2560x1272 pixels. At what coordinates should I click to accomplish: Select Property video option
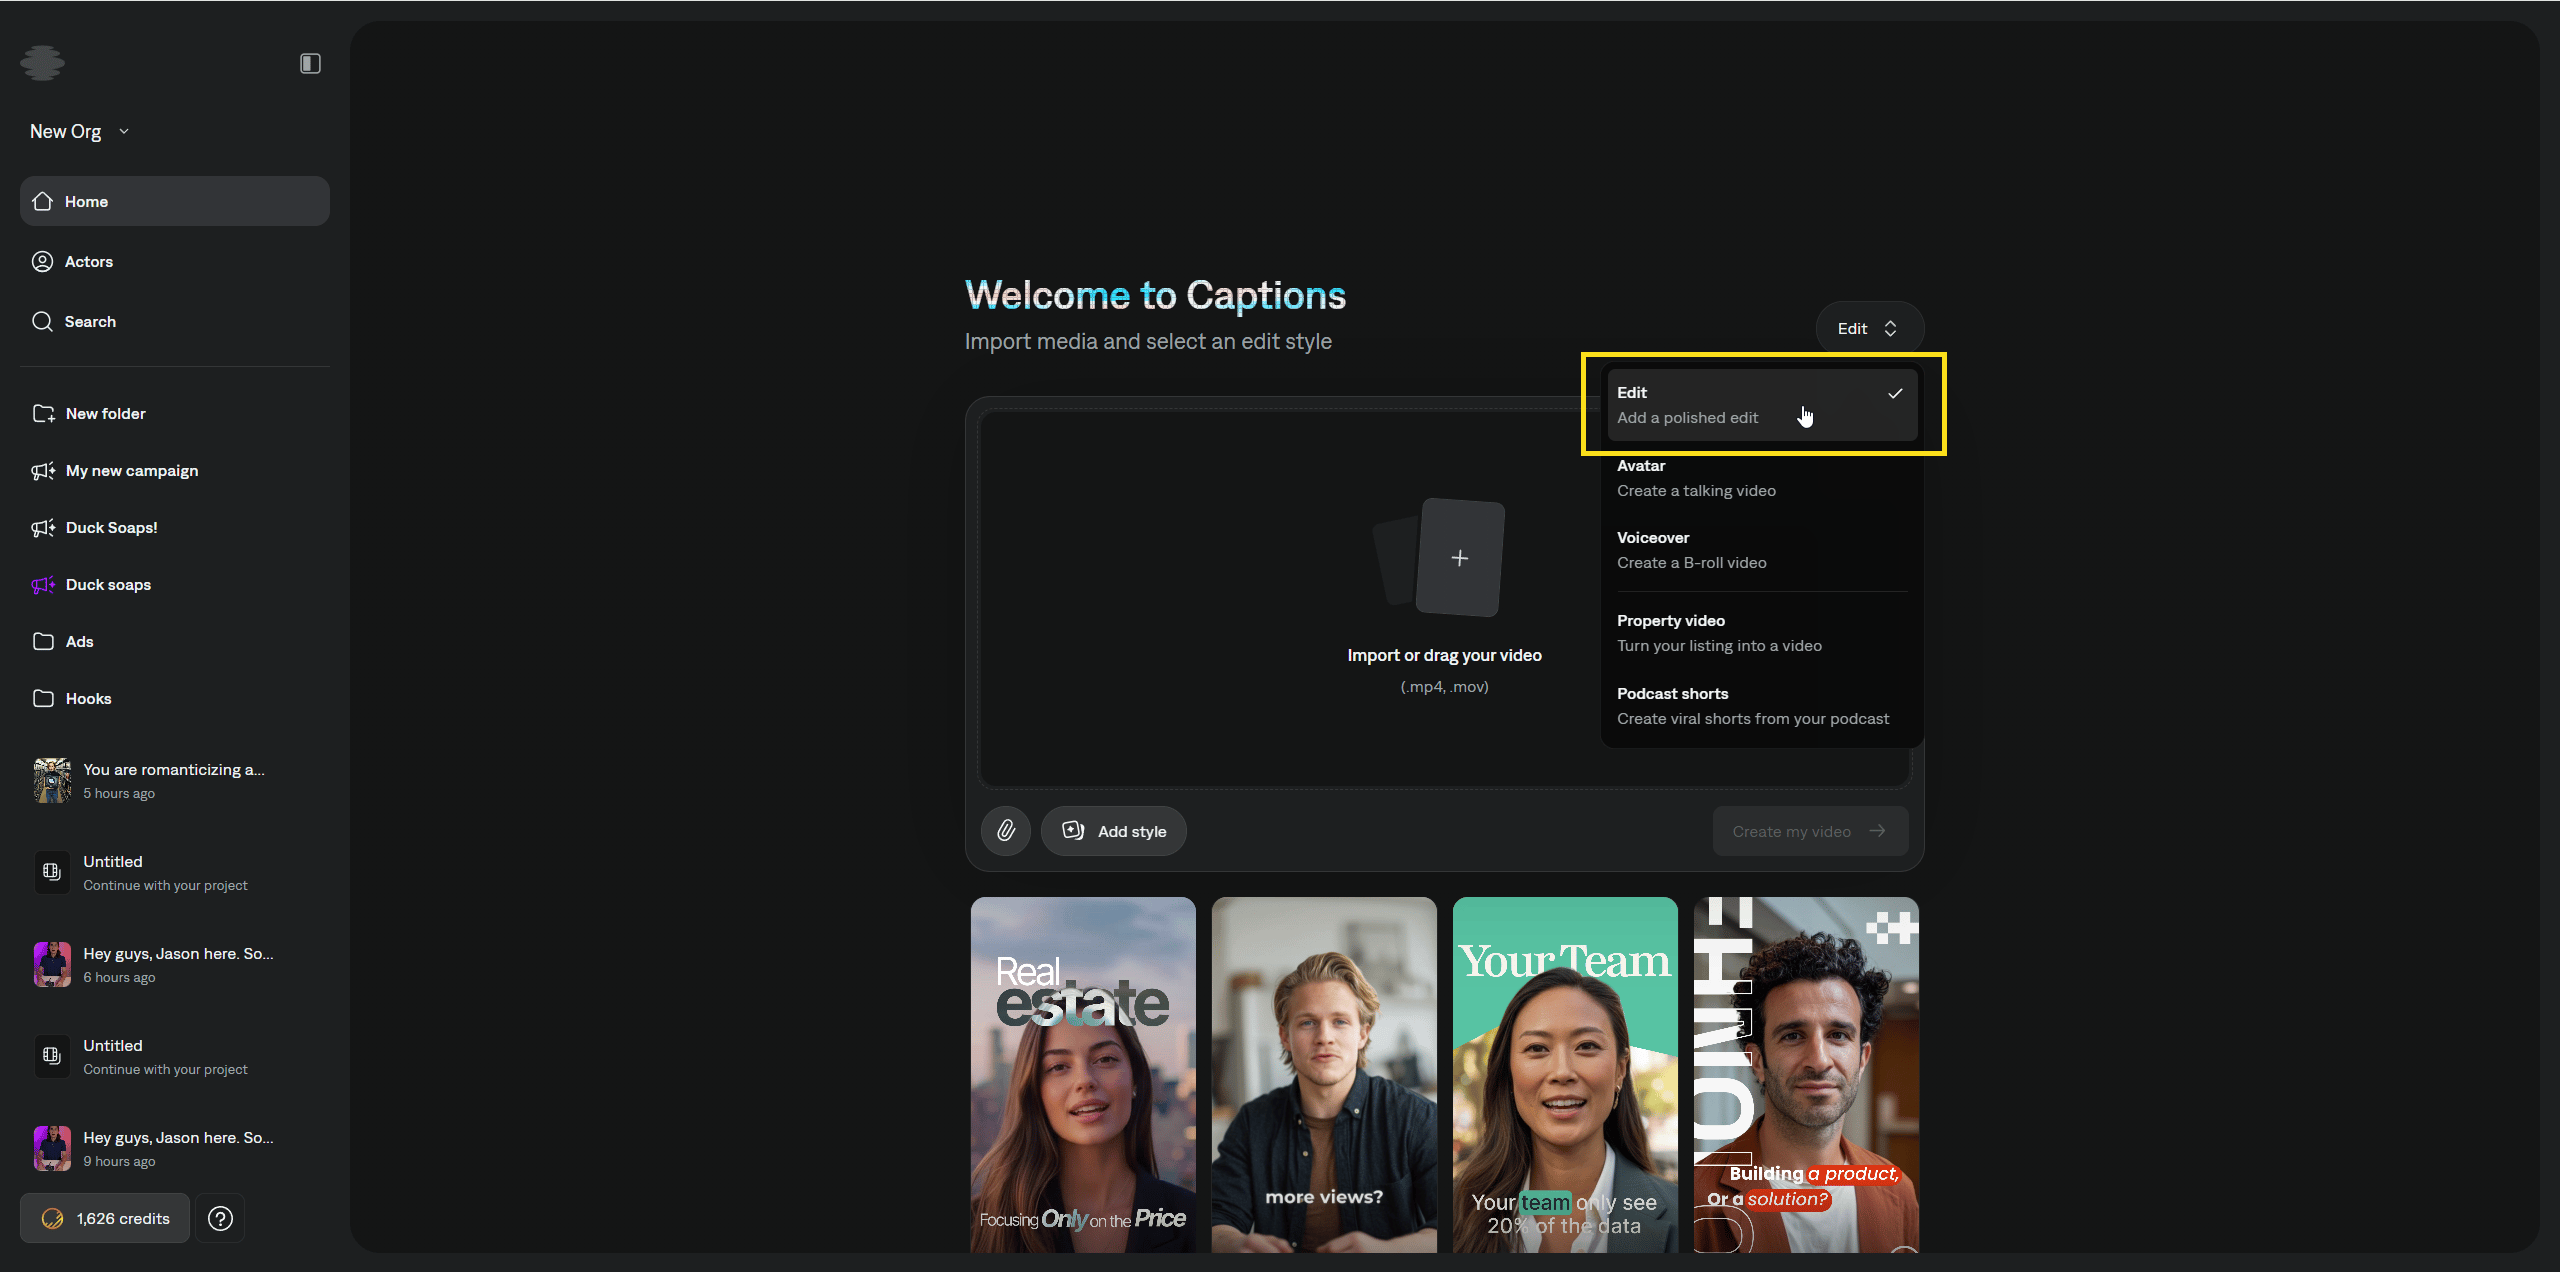point(1762,633)
